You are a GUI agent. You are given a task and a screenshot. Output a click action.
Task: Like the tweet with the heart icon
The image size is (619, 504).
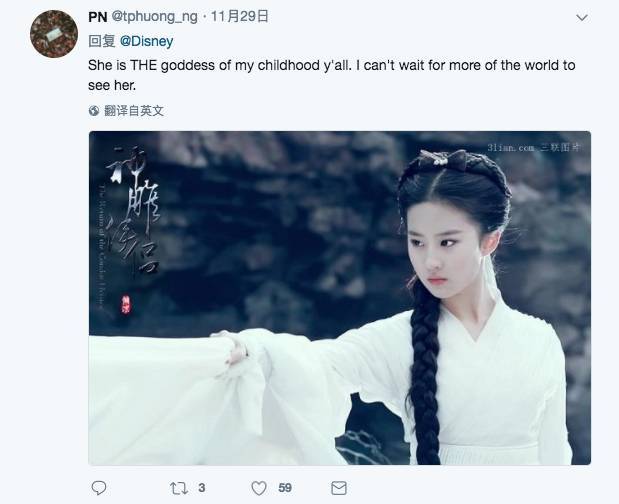tap(259, 488)
